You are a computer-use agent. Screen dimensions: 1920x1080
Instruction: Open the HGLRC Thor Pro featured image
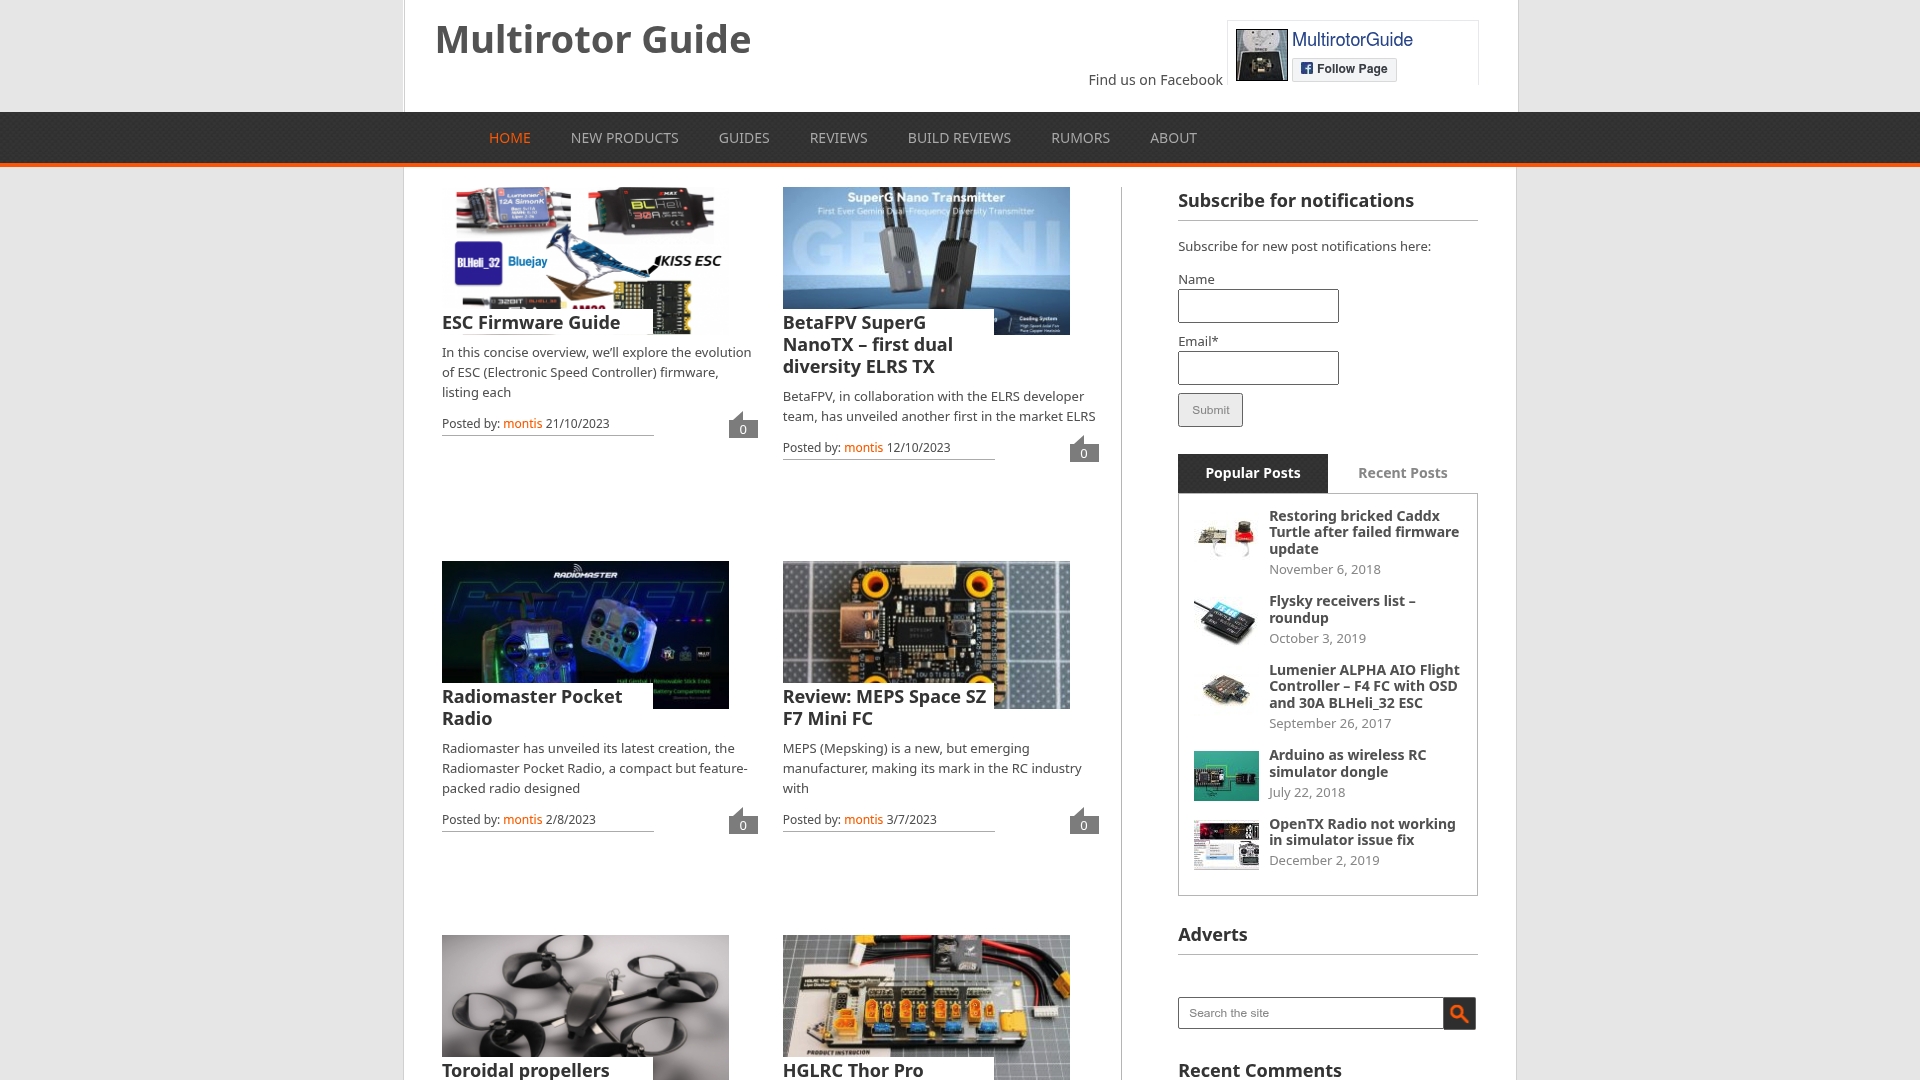(926, 1007)
